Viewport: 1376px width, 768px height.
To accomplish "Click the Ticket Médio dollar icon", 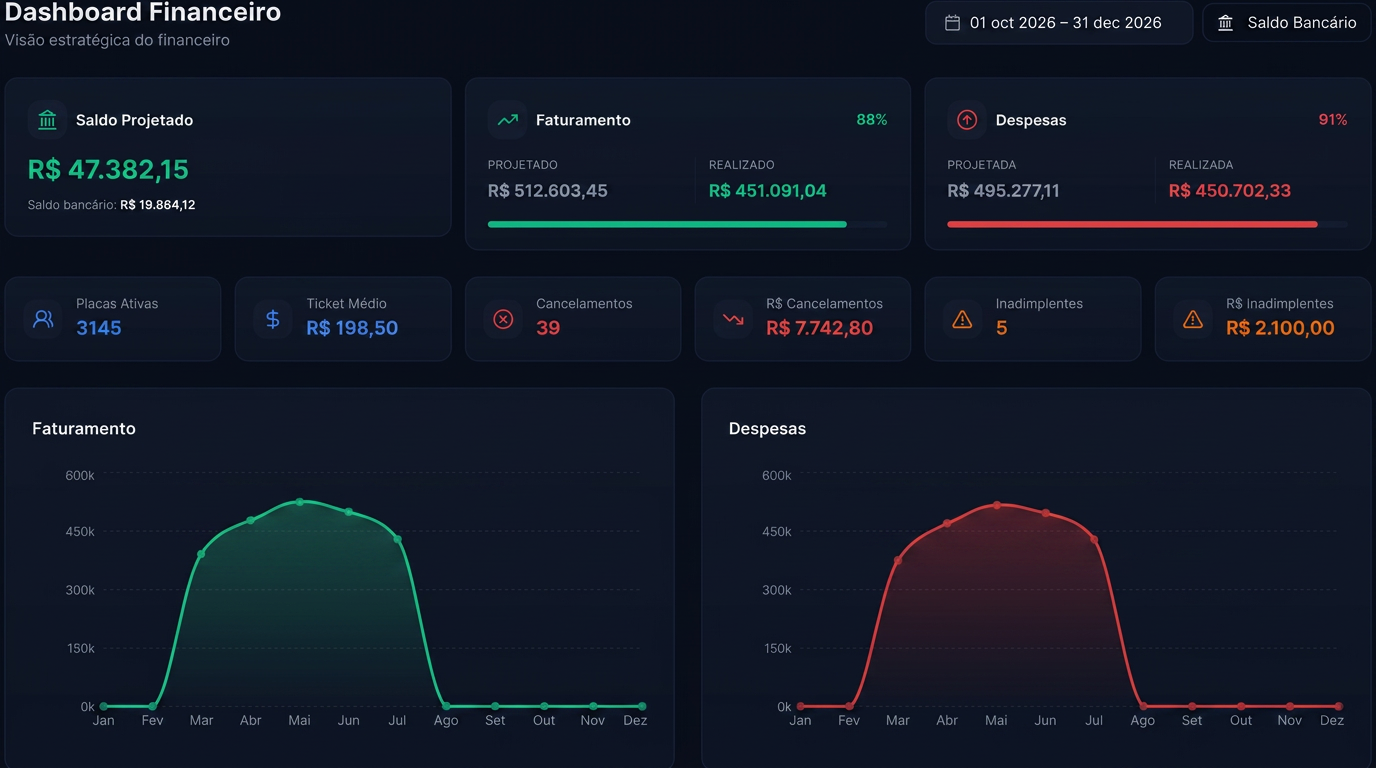I will point(273,319).
